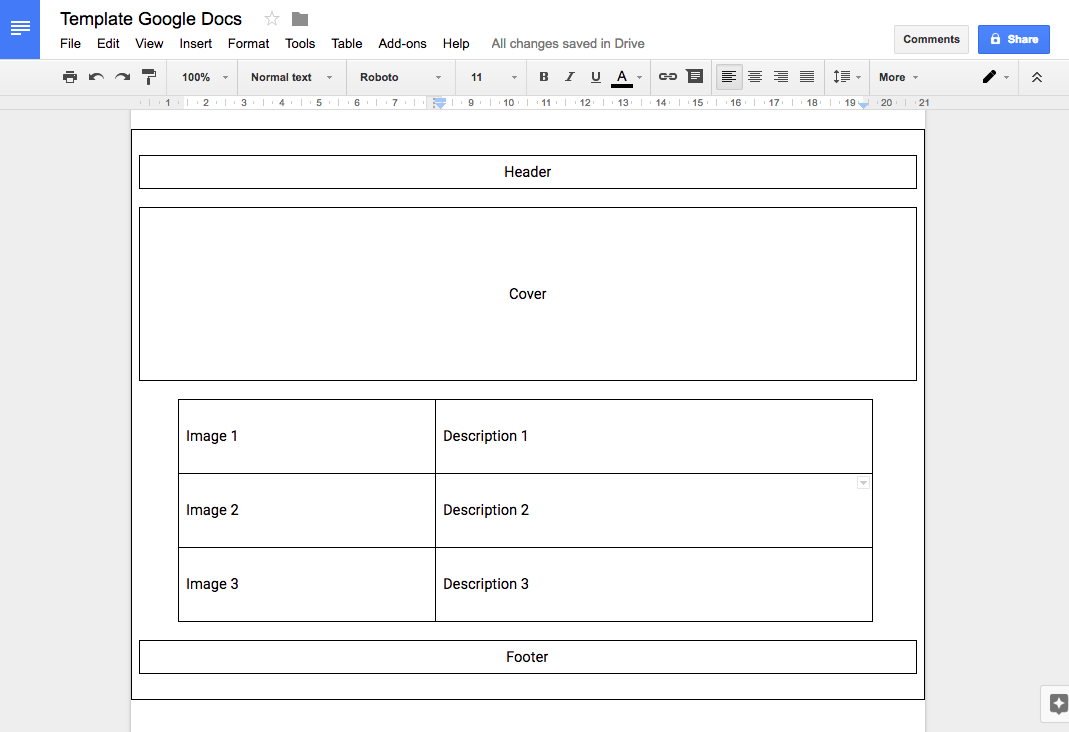Click the undo arrow icon
The width and height of the screenshot is (1069, 732).
point(96,77)
